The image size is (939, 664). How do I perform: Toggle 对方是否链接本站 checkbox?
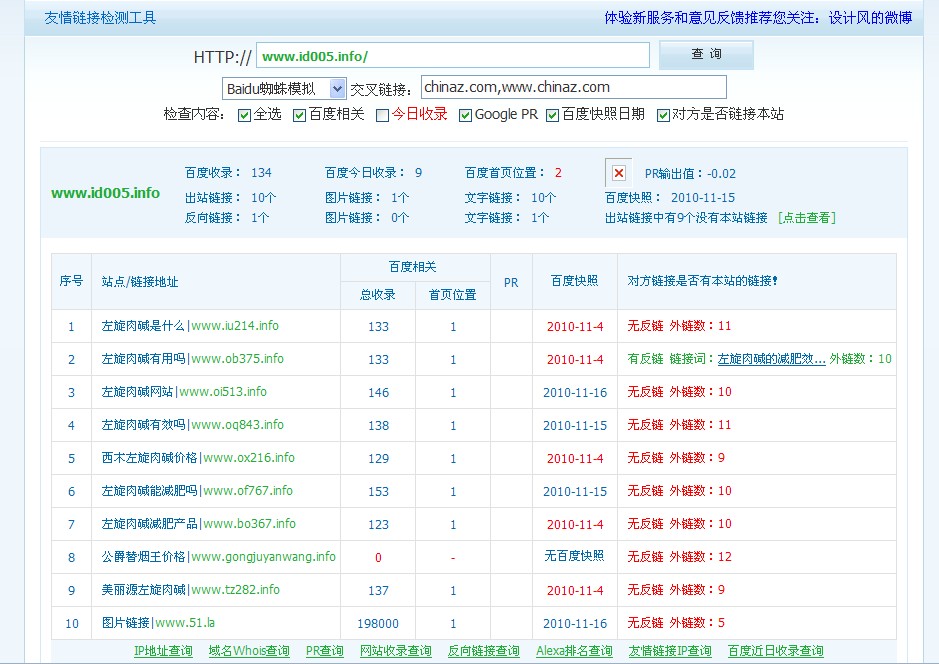[x=663, y=115]
